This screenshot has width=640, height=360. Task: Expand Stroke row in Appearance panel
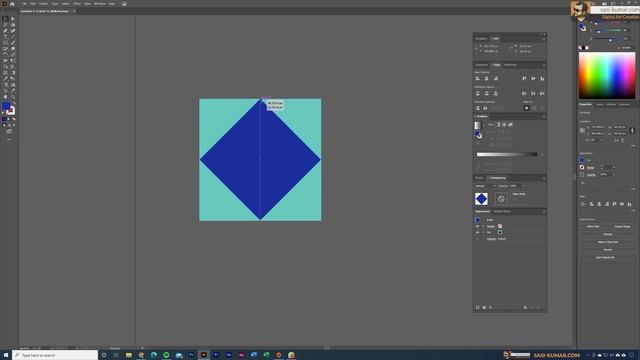click(483, 226)
